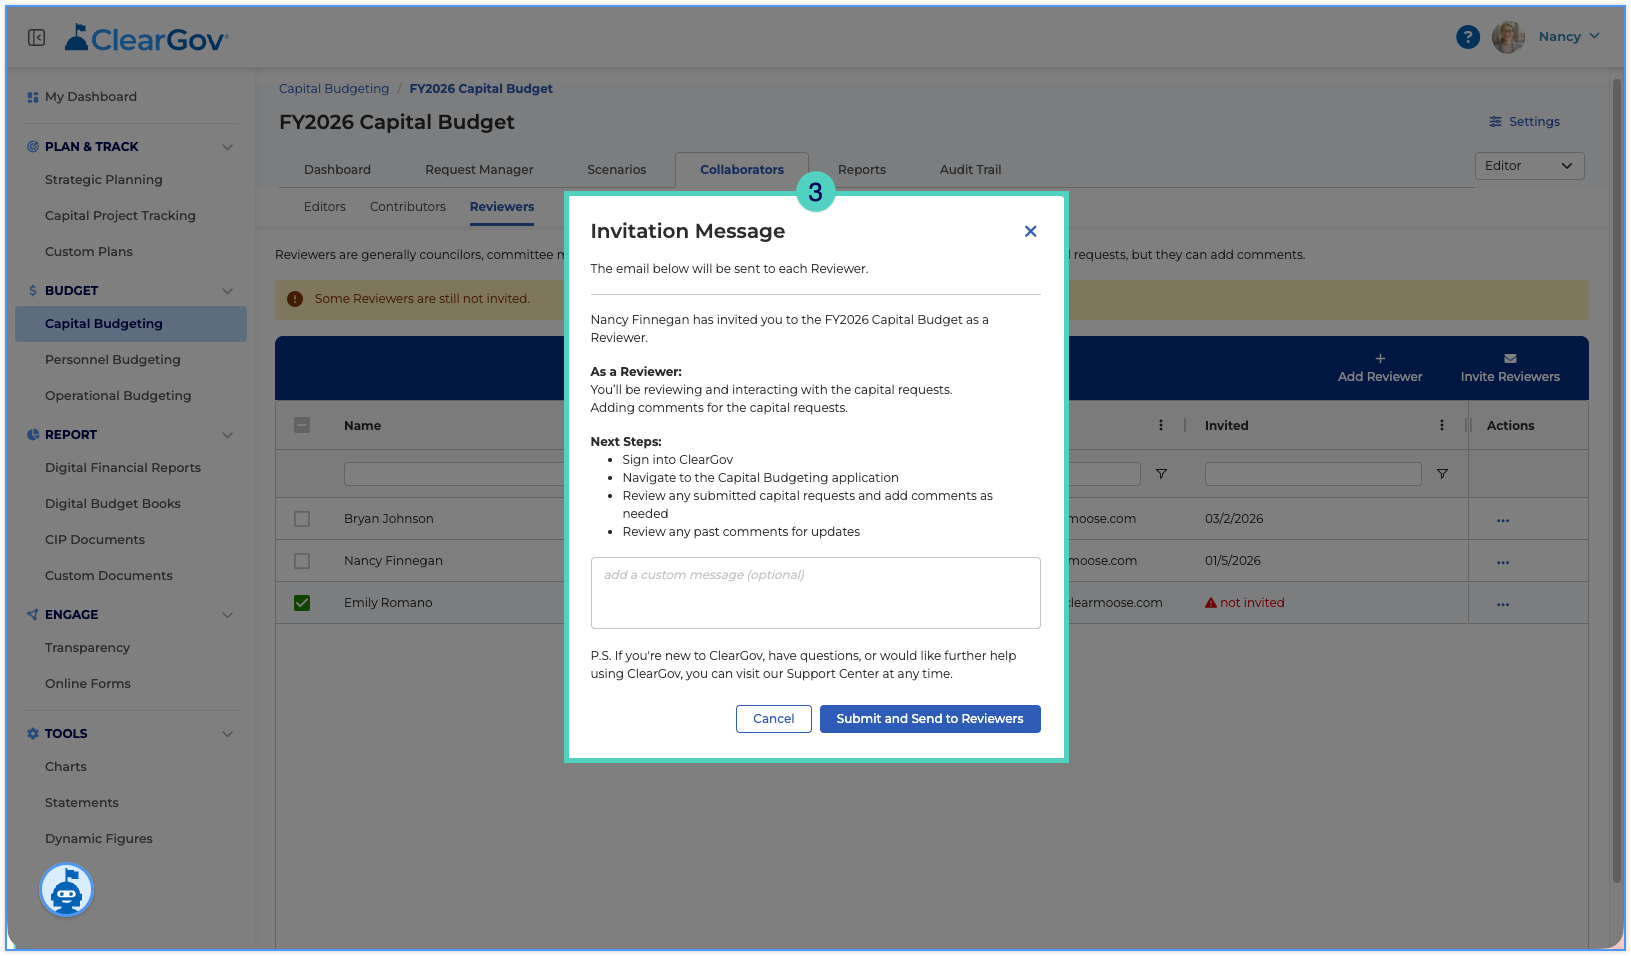1631x956 pixels.
Task: Open Capital Project Tracking in sidebar
Action: (x=120, y=216)
